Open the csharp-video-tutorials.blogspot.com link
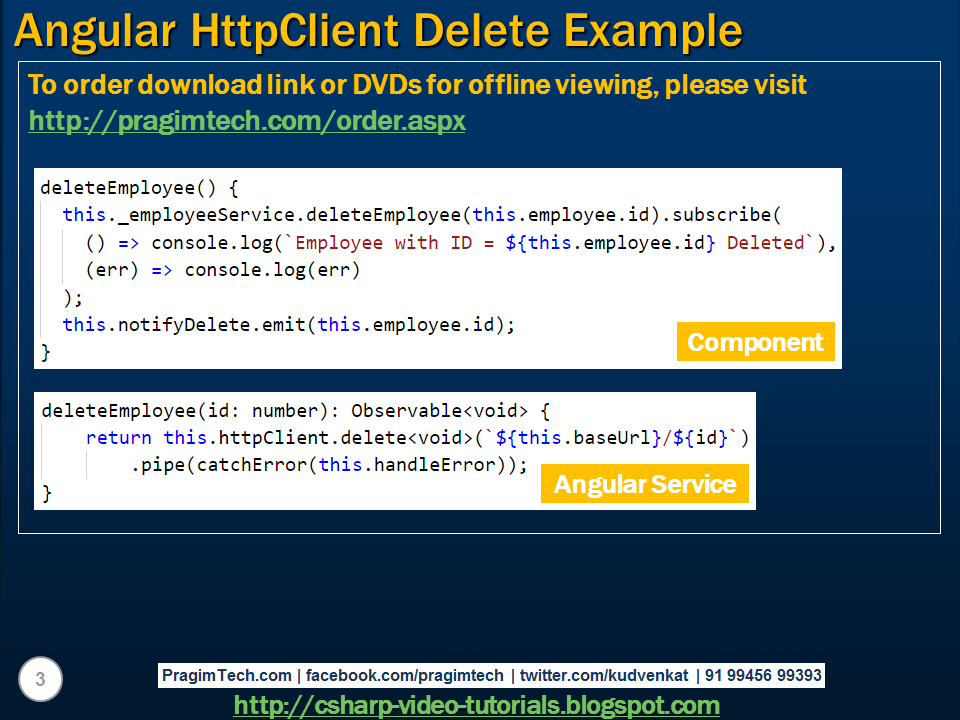Screen dimensions: 960x720 (477, 704)
